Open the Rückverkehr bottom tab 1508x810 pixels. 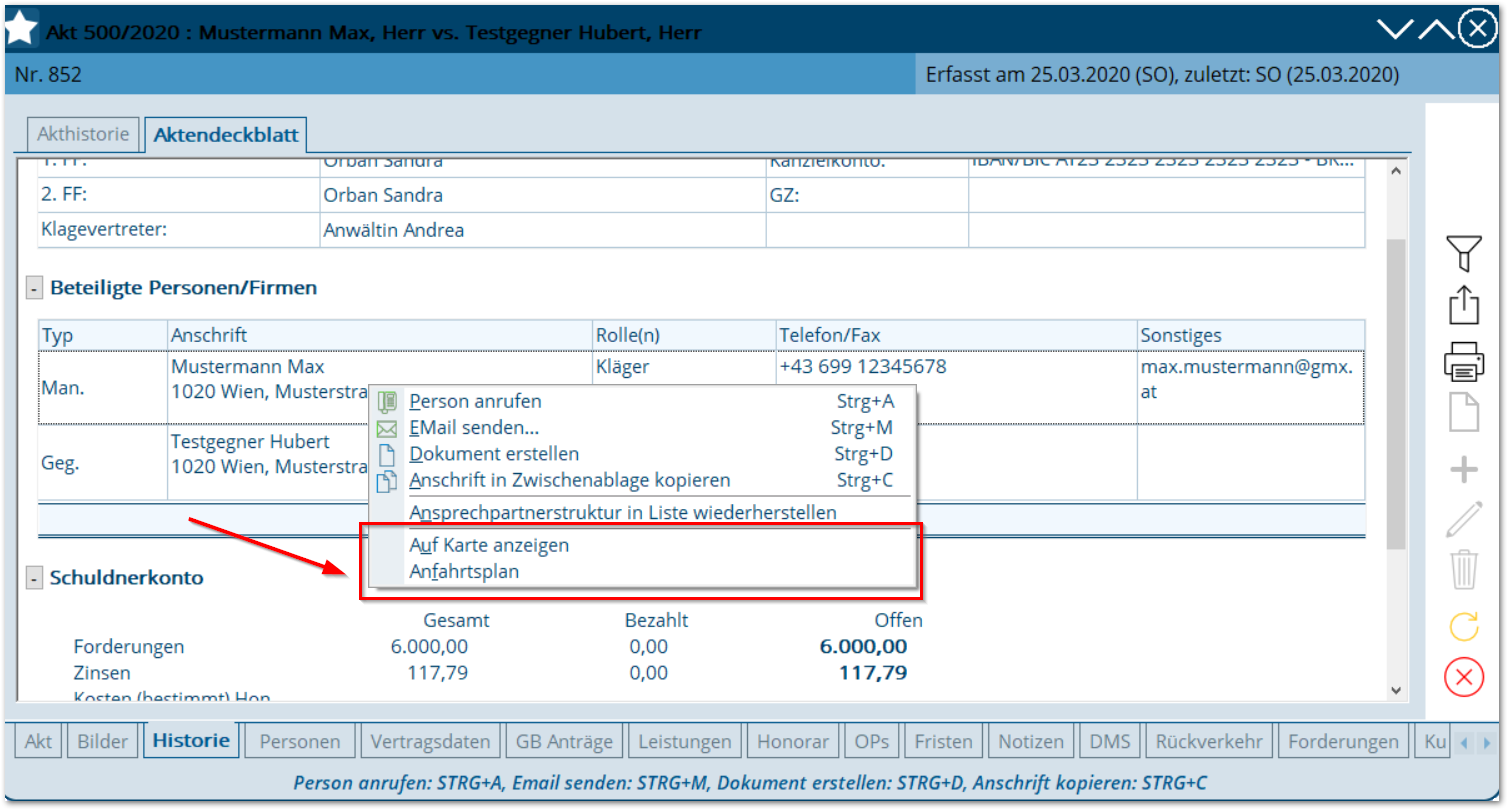[x=1209, y=742]
